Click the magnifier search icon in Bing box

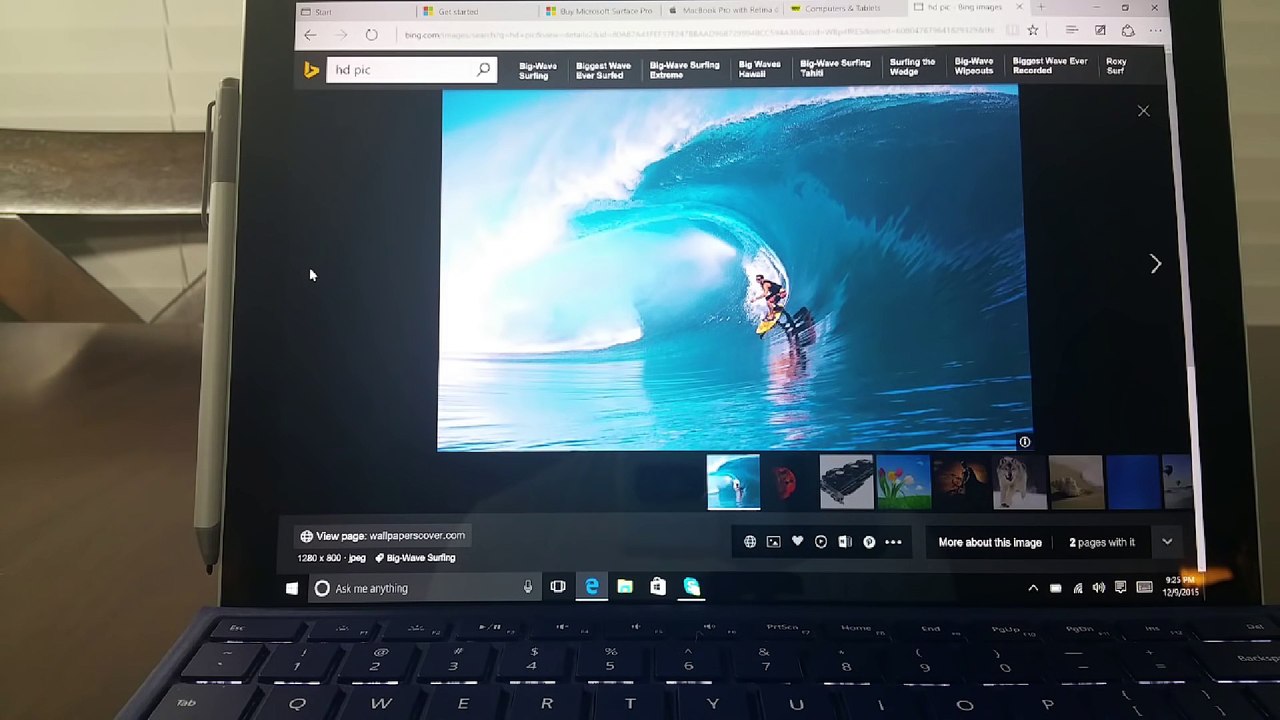(x=483, y=69)
